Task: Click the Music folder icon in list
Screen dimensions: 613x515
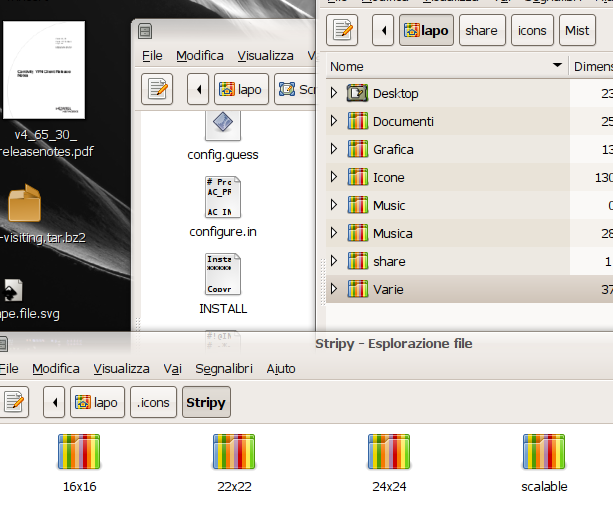Action: coord(357,205)
